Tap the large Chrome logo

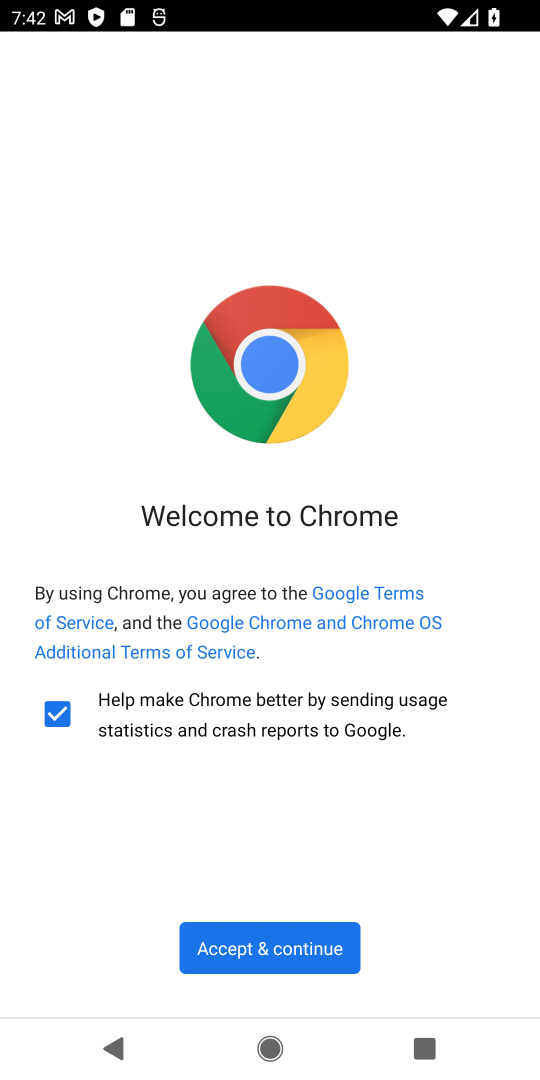pyautogui.click(x=269, y=364)
